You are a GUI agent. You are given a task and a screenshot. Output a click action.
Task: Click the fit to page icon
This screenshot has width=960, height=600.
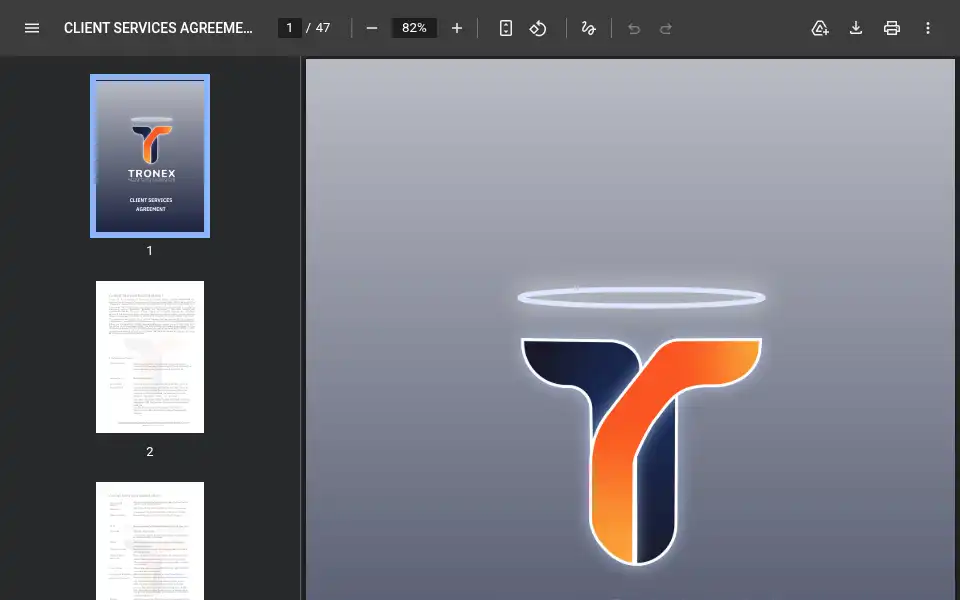pos(506,28)
